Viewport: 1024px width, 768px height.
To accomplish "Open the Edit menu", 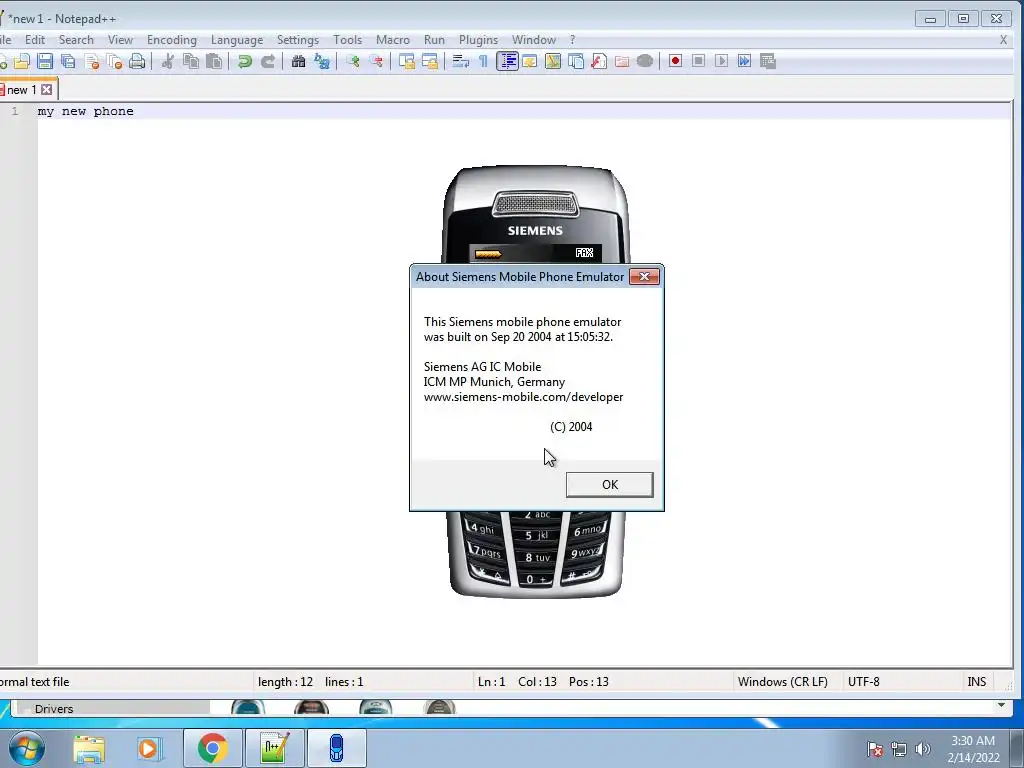I will 35,40.
